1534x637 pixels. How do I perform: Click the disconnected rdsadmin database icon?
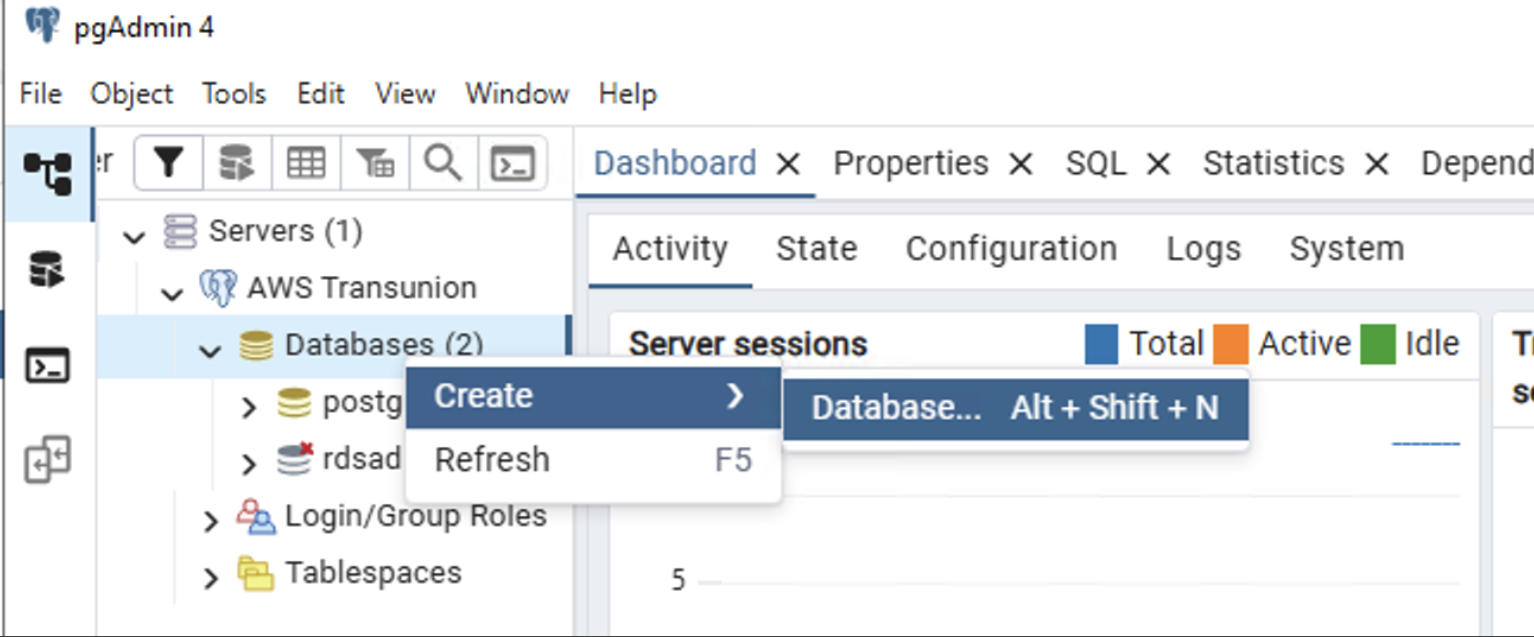click(x=295, y=460)
